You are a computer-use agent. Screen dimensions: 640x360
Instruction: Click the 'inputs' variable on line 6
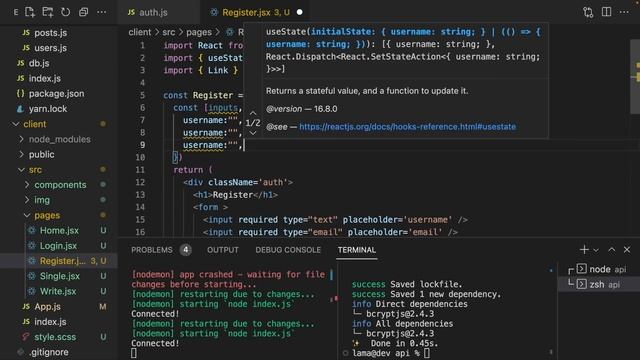(x=223, y=108)
